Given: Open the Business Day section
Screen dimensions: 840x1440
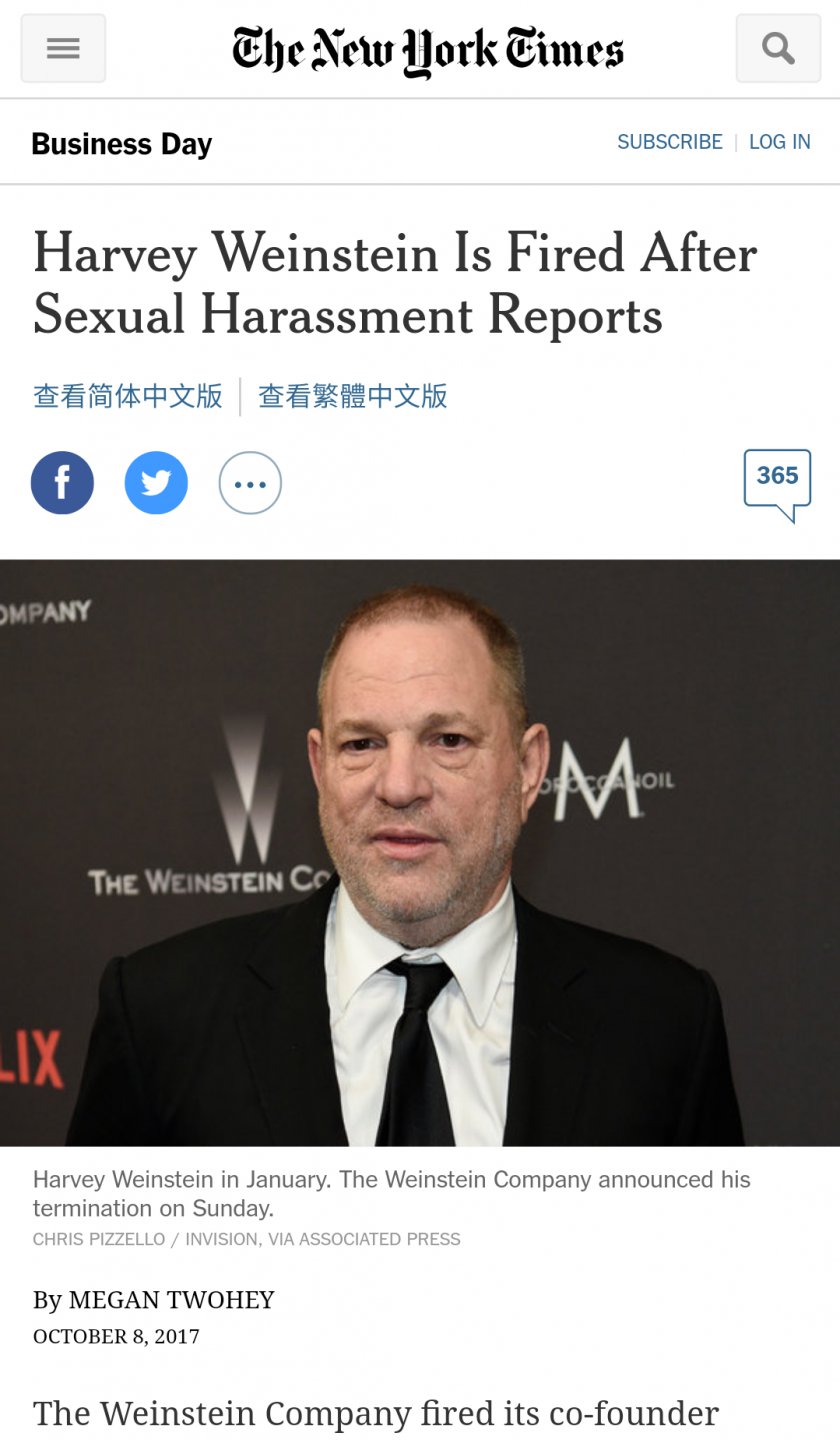Looking at the screenshot, I should coord(122,144).
